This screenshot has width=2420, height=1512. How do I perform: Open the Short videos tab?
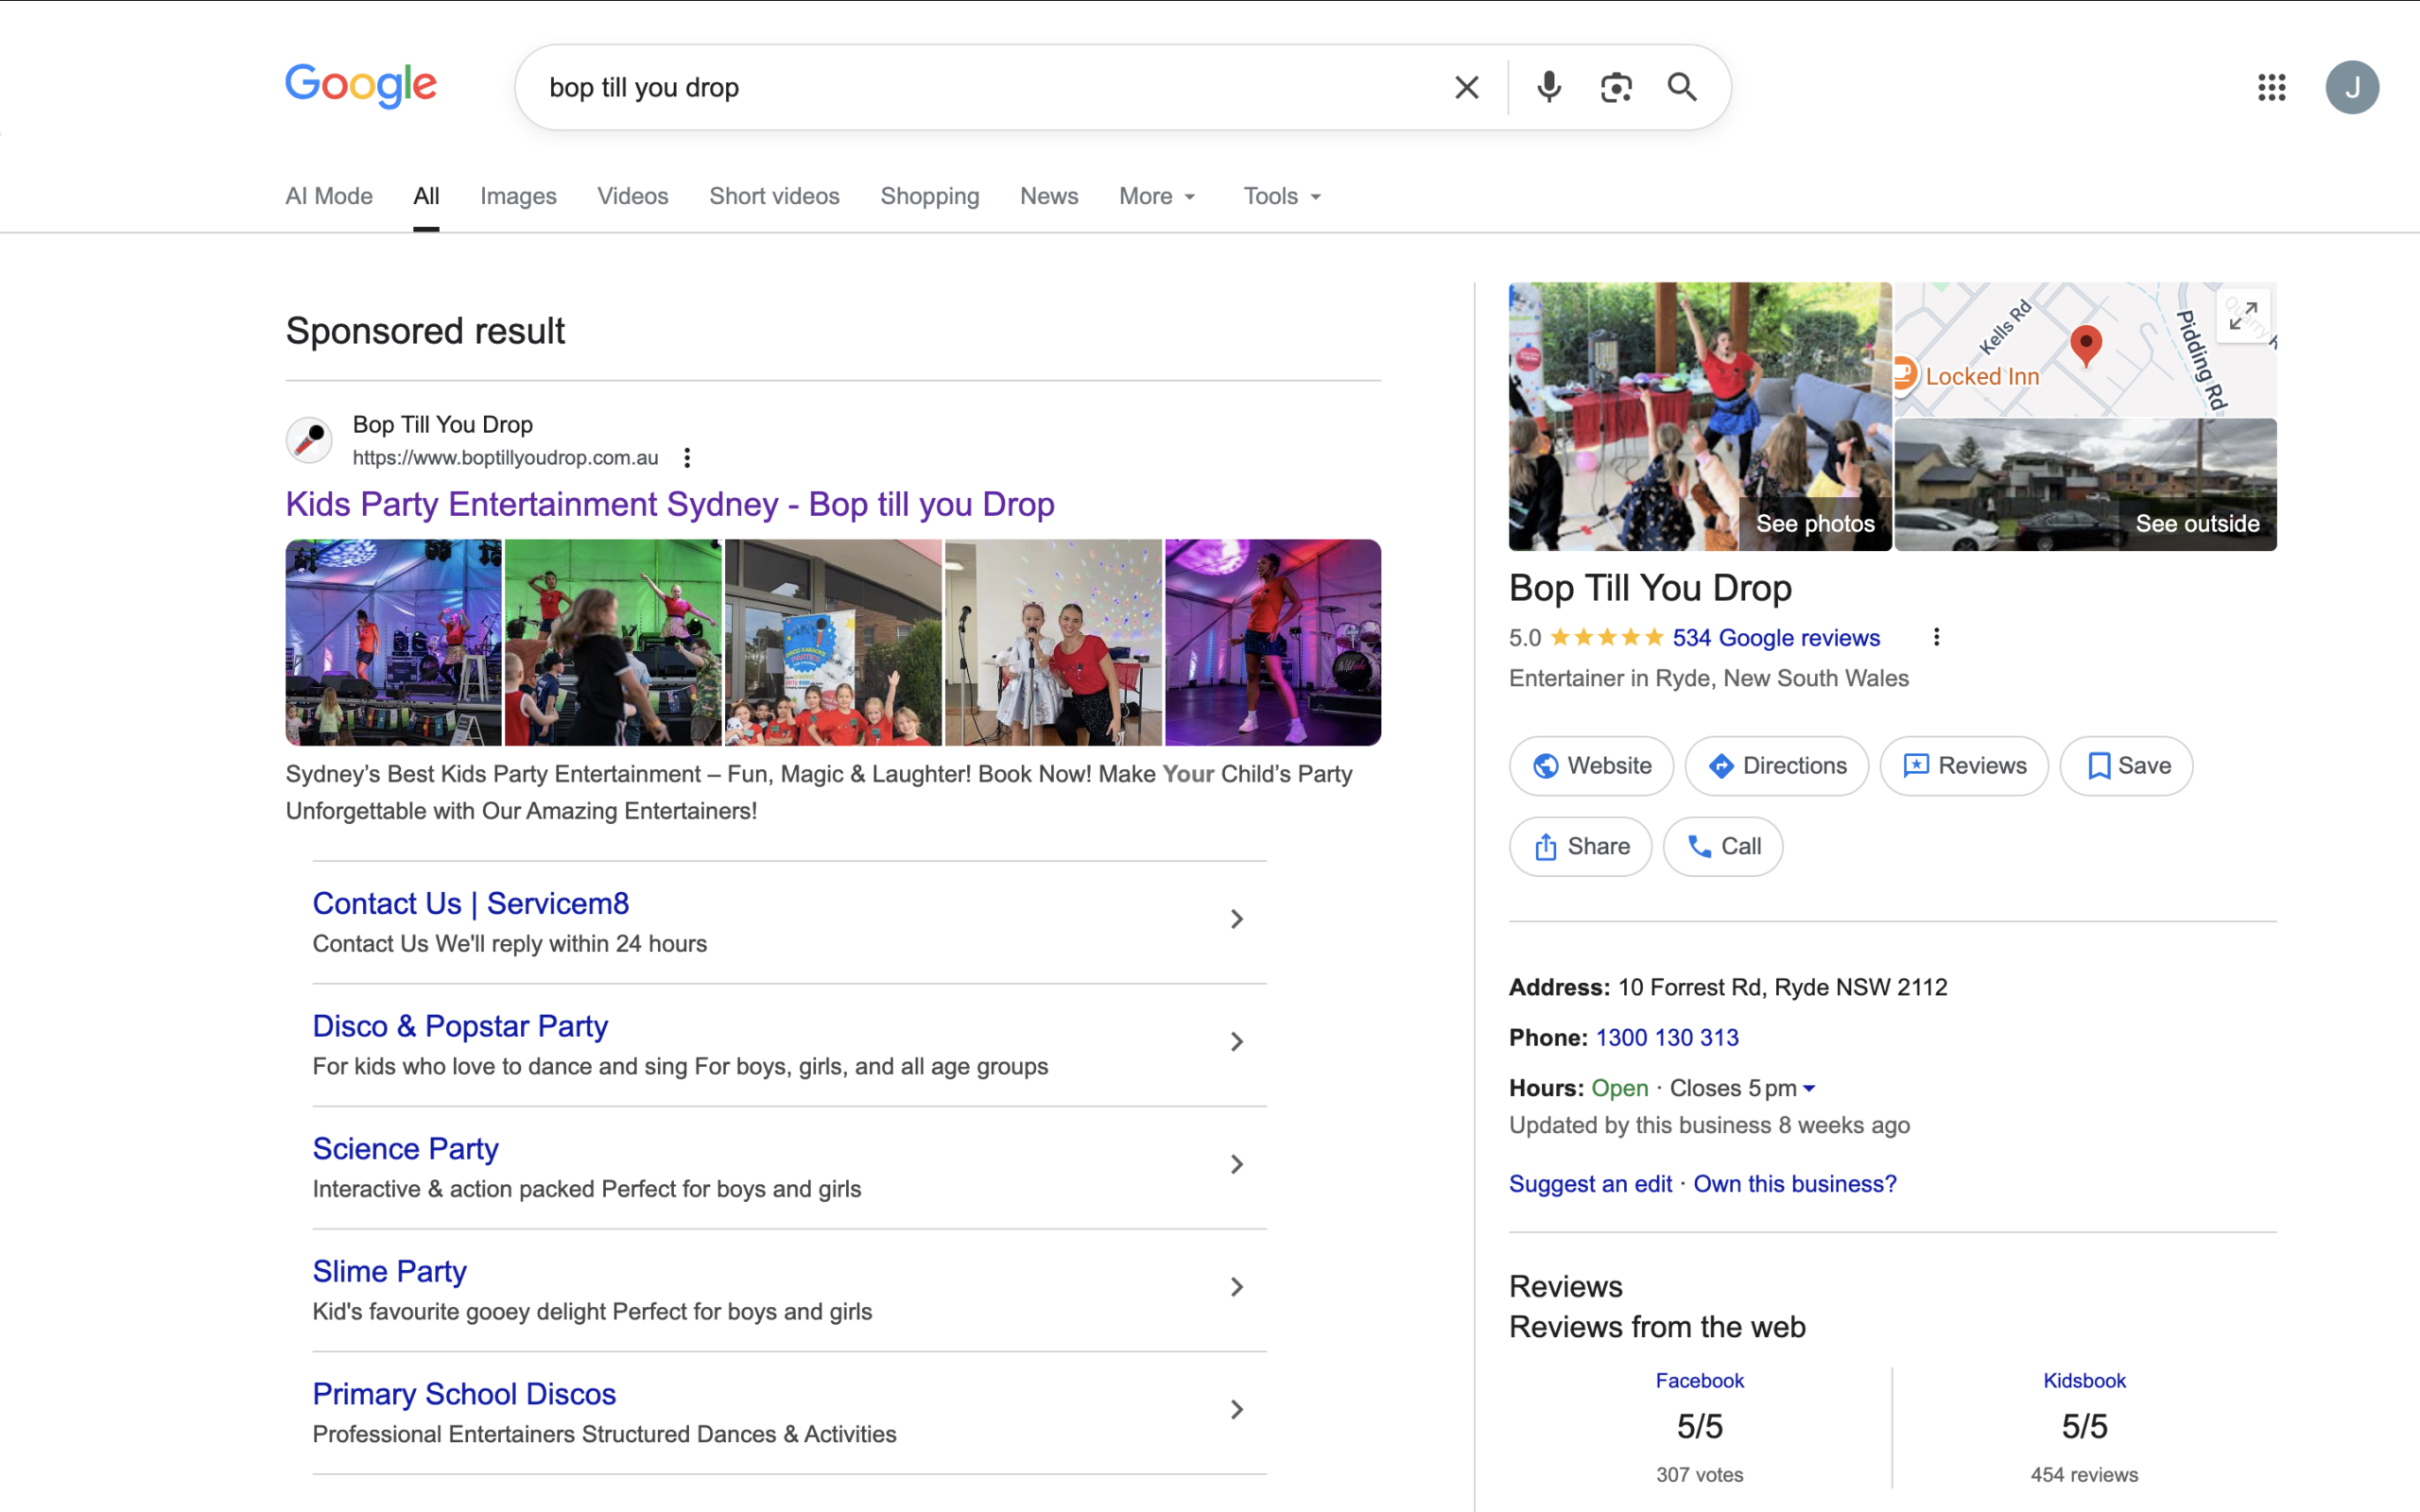pos(774,196)
